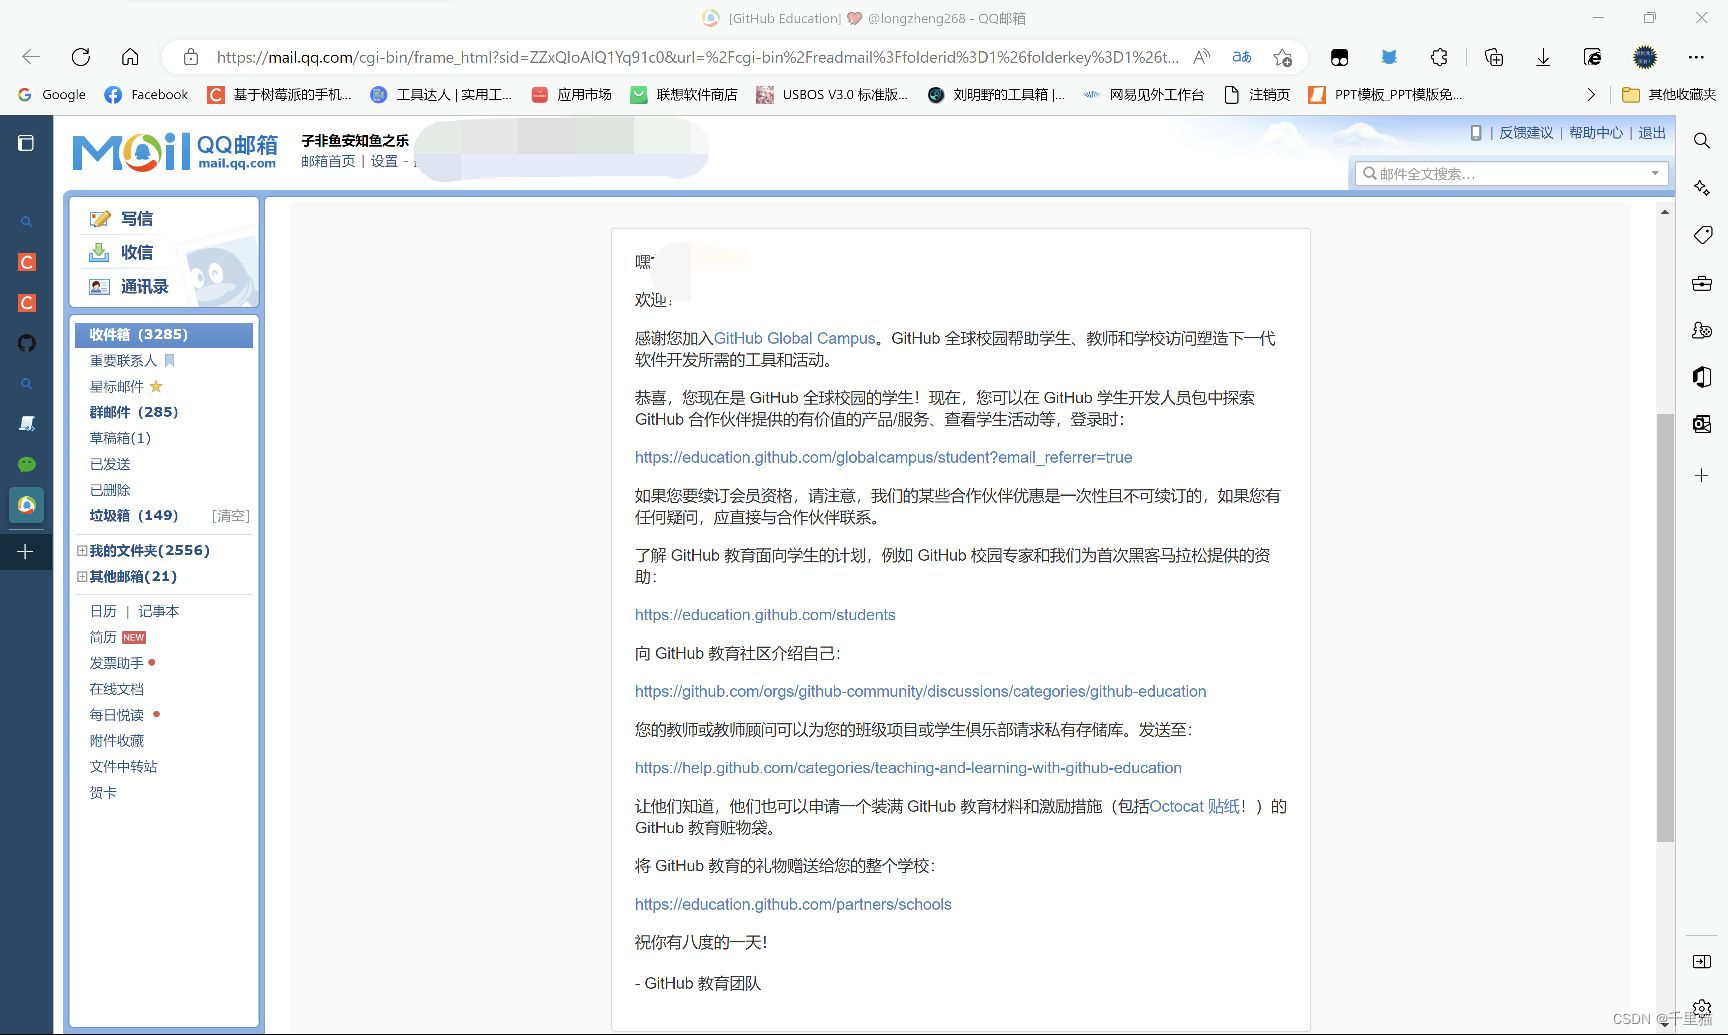Image resolution: width=1728 pixels, height=1035 pixels.
Task: Click the WeChat icon in vertical tabs
Action: [x=27, y=464]
